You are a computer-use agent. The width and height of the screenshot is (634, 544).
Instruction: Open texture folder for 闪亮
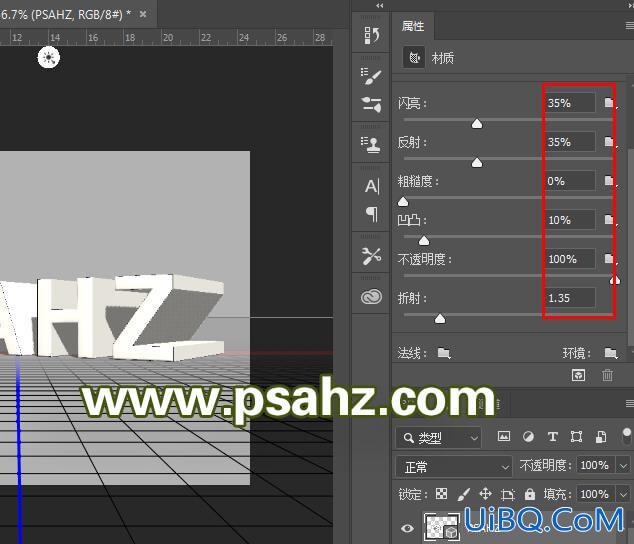pyautogui.click(x=610, y=103)
